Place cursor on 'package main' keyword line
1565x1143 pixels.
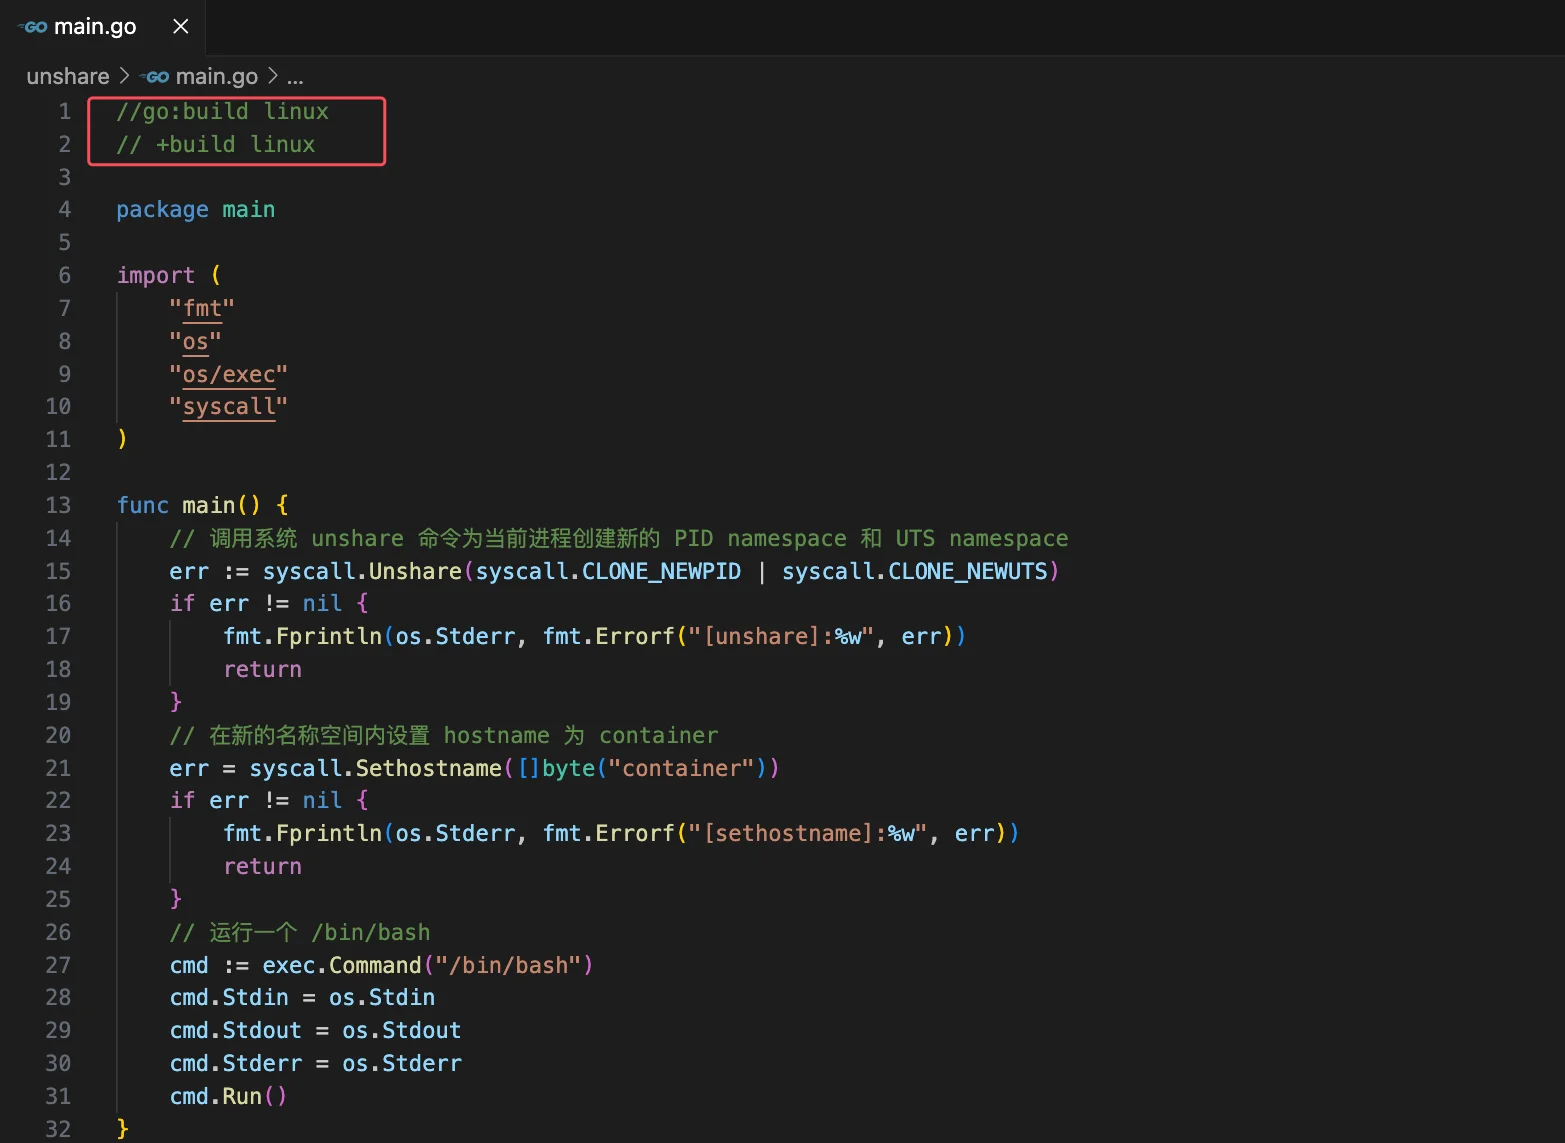(x=195, y=210)
